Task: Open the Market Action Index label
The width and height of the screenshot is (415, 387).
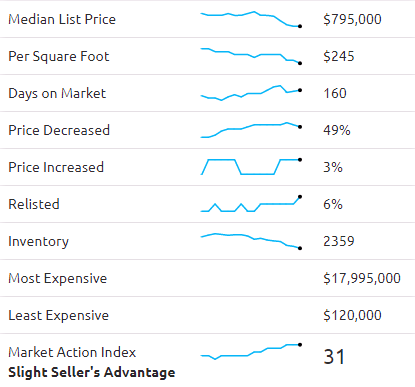Action: pyautogui.click(x=72, y=352)
